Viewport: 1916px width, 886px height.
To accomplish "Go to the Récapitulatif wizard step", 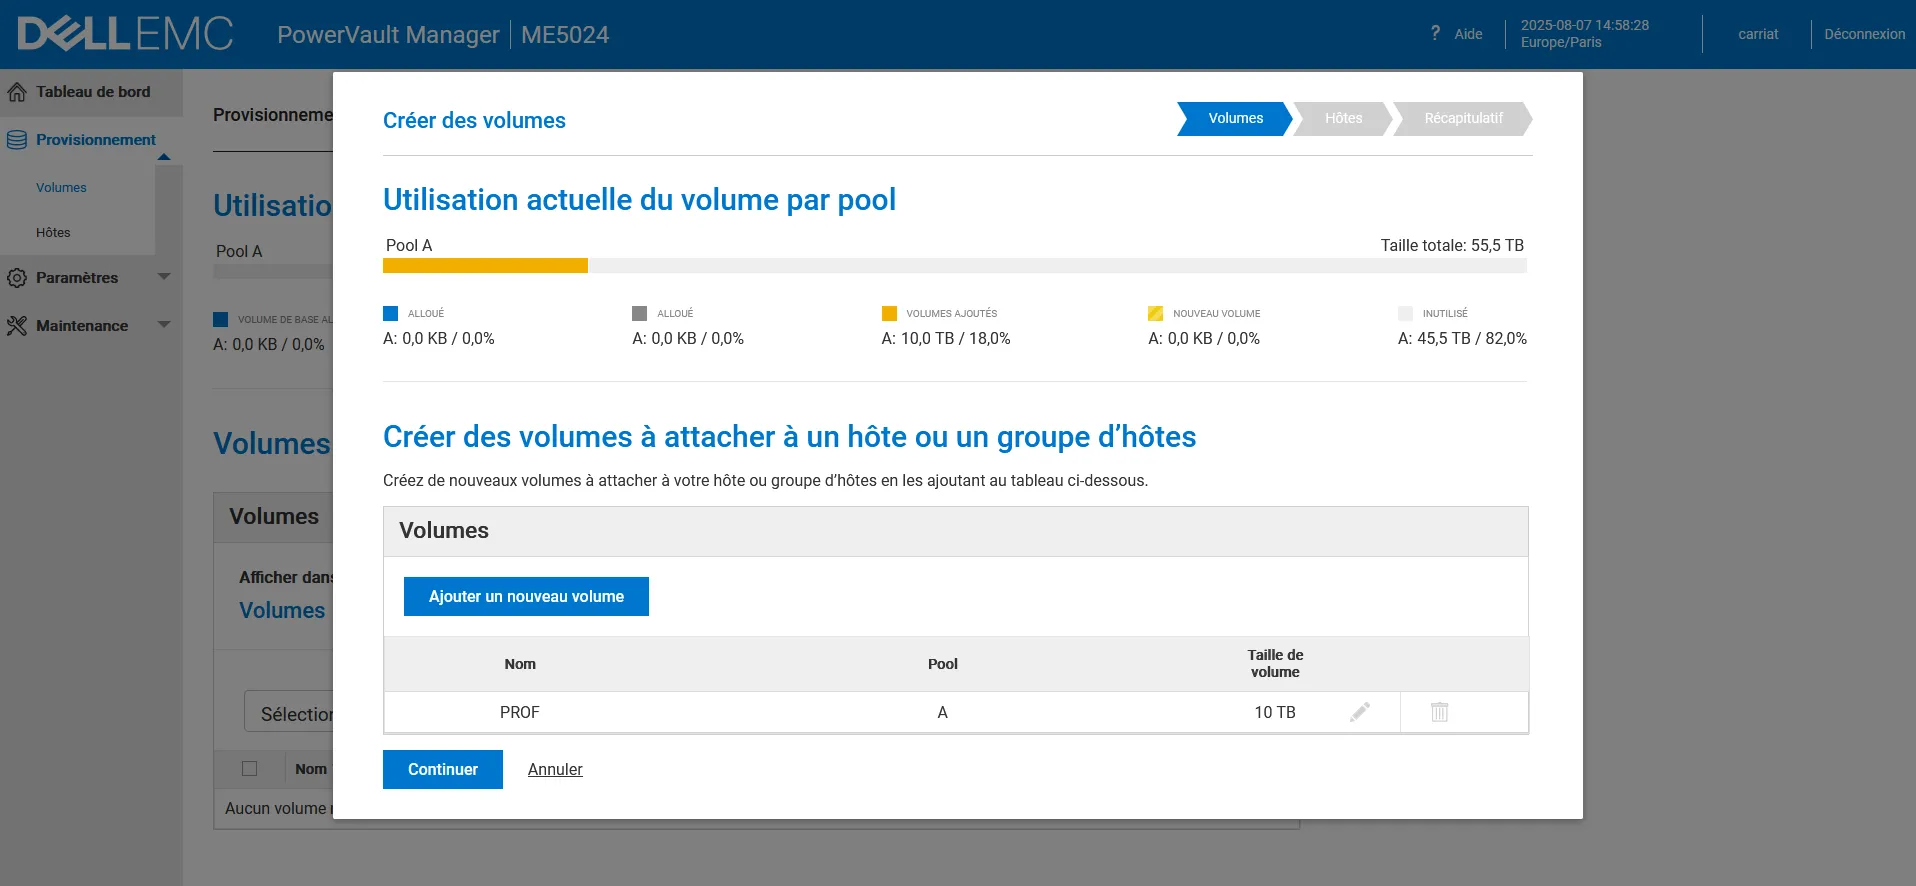I will pos(1462,118).
